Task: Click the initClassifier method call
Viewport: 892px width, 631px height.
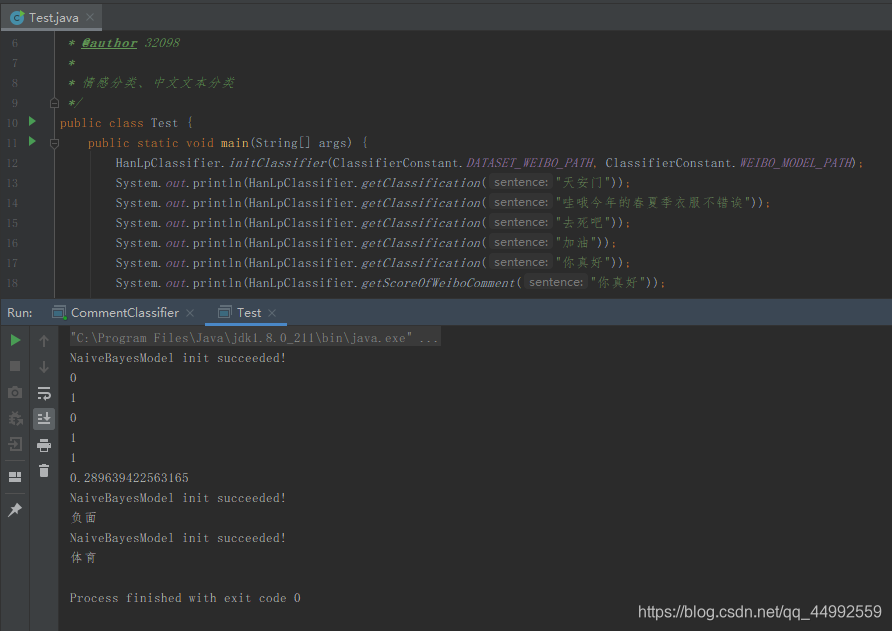Action: pos(278,163)
